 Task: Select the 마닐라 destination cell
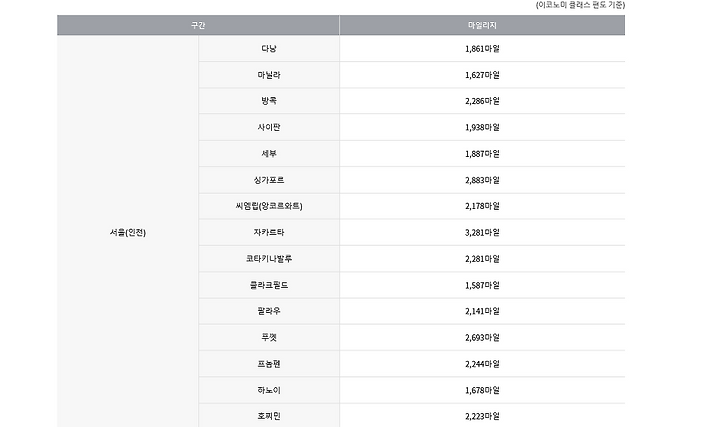pyautogui.click(x=269, y=75)
